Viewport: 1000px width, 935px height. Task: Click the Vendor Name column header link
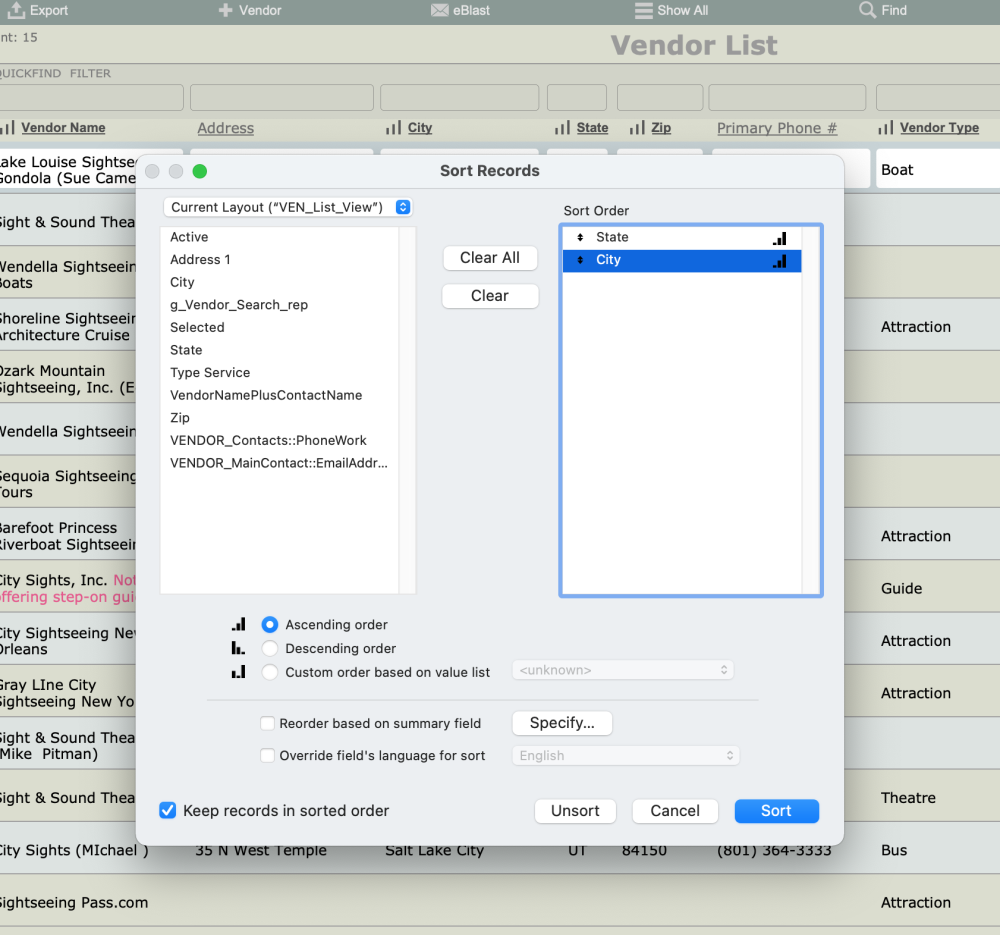pos(63,128)
